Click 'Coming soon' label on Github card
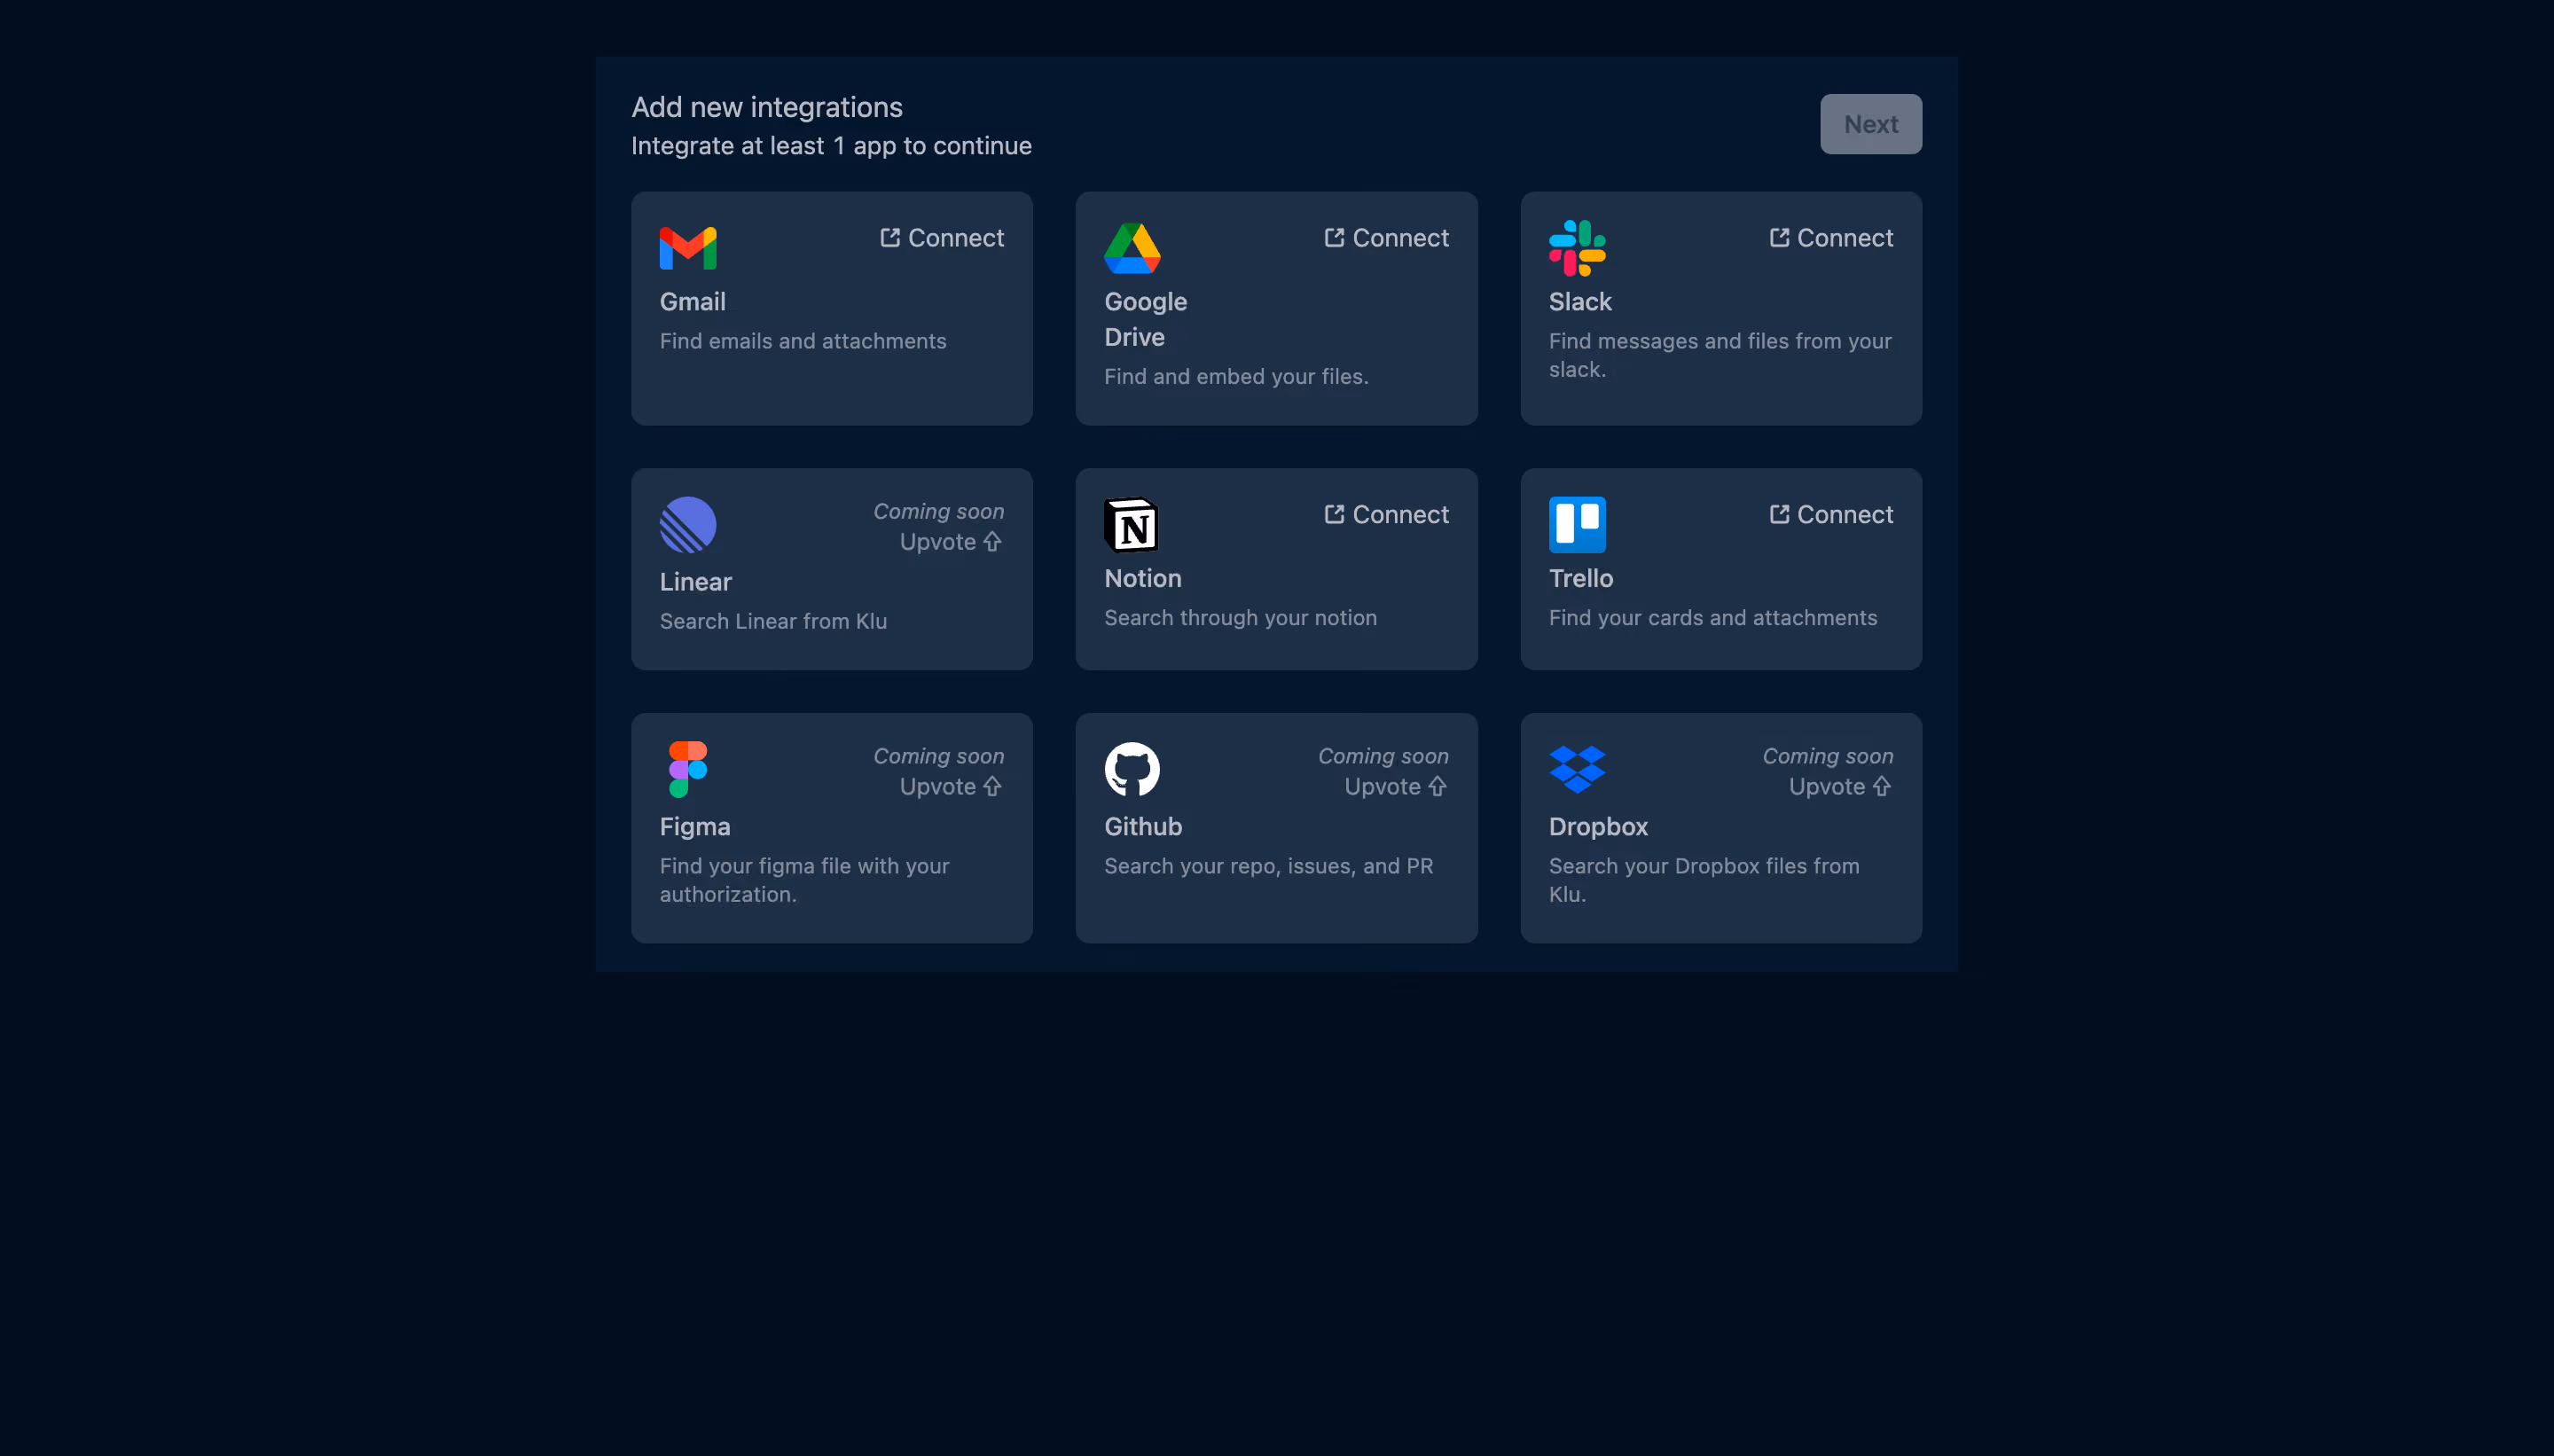 coord(1383,757)
